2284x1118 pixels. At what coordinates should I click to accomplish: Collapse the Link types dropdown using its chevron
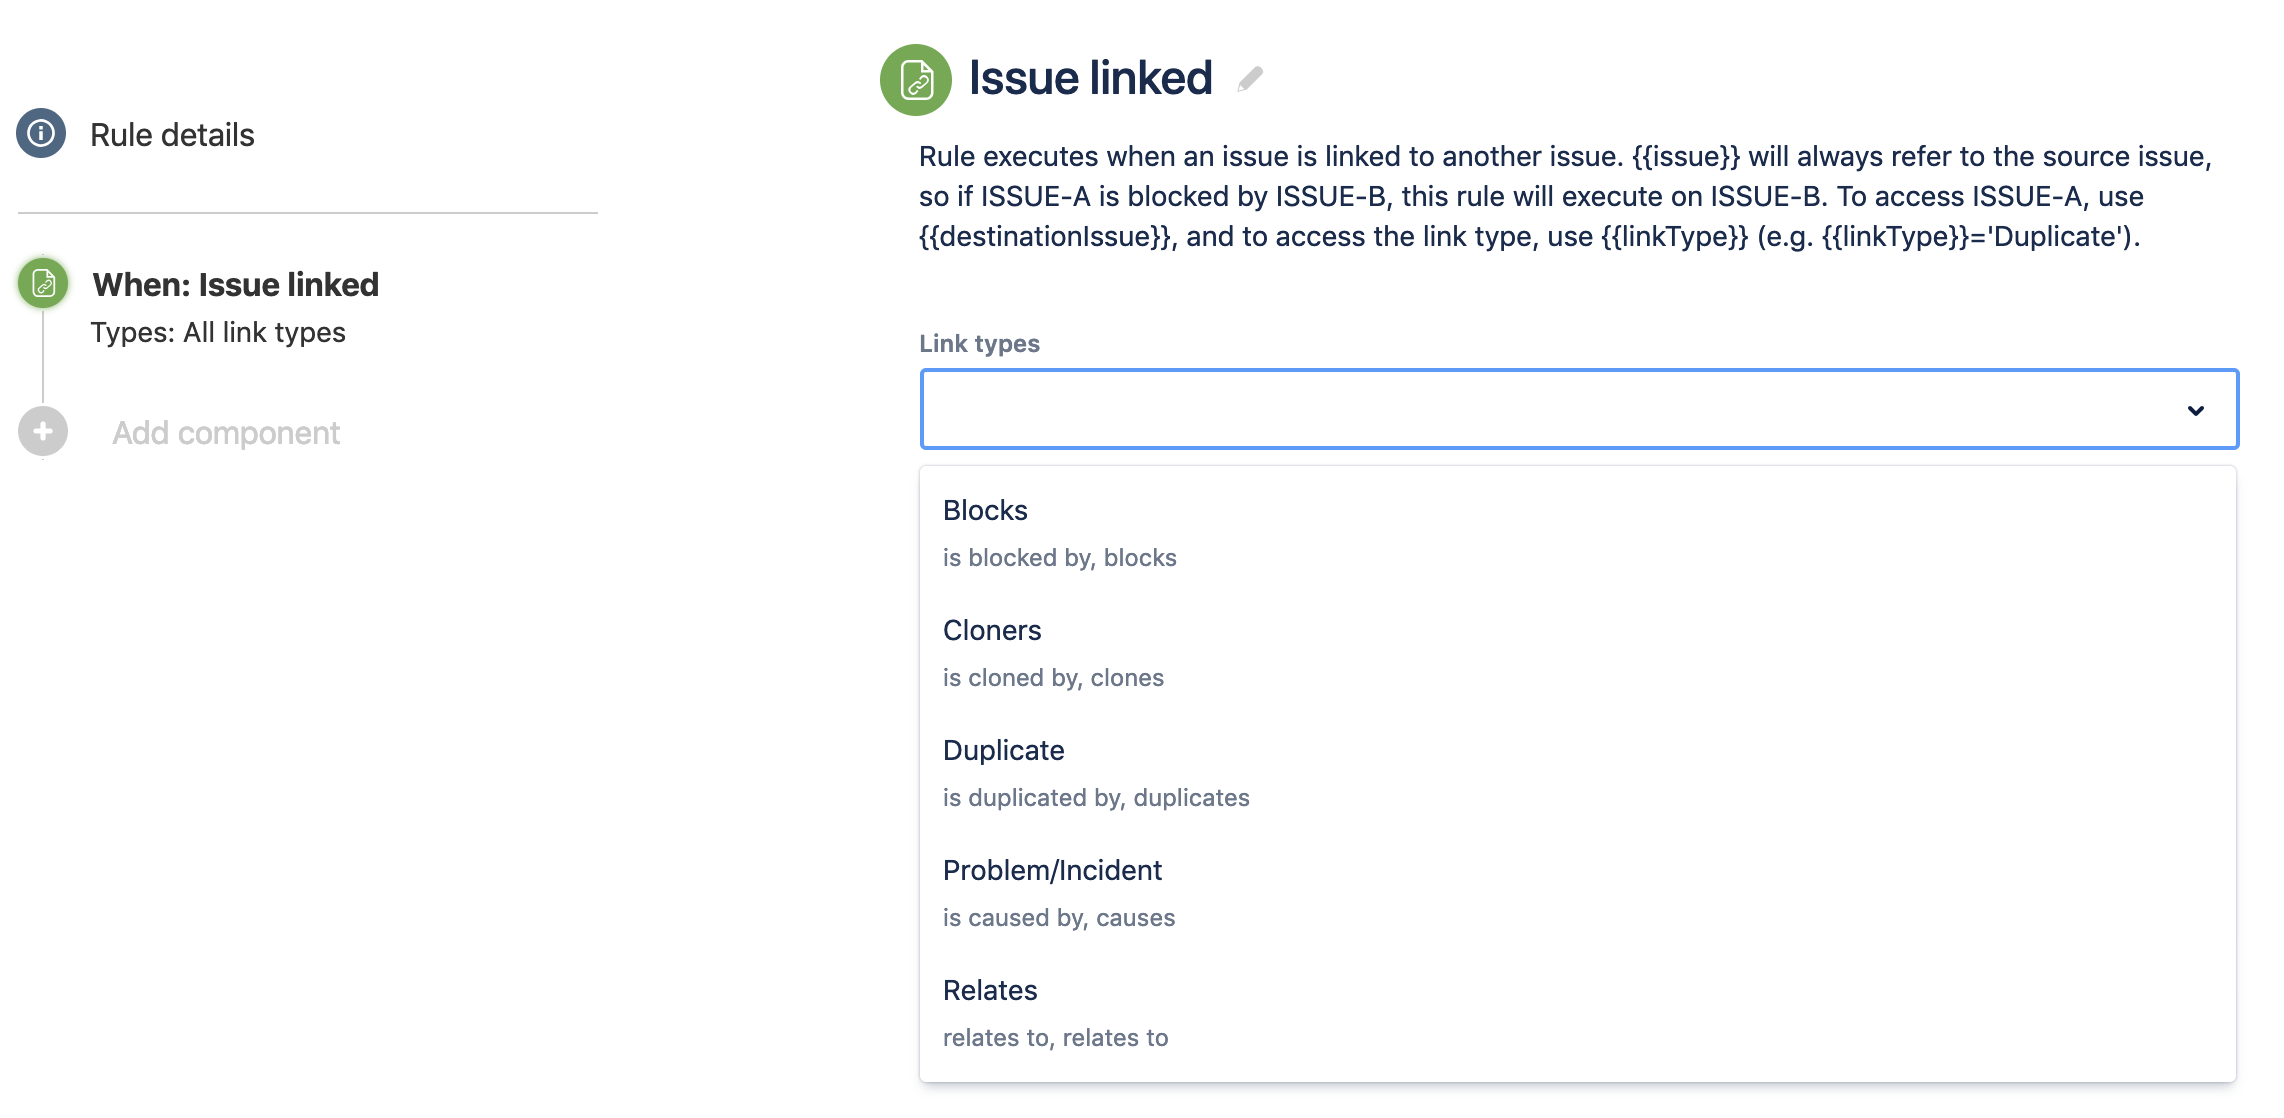click(2195, 410)
